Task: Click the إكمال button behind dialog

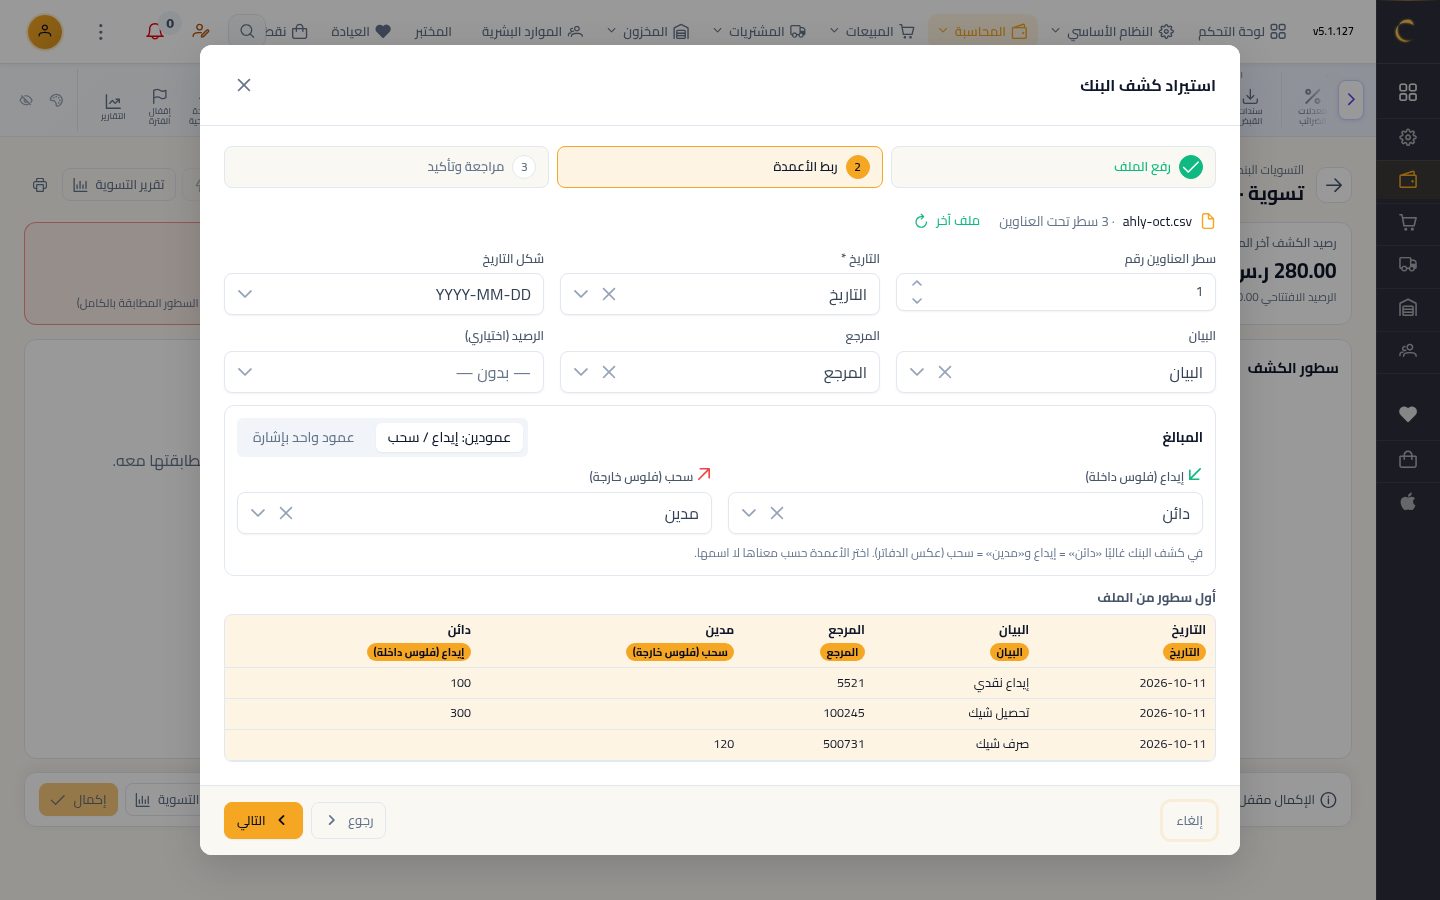Action: 78,800
